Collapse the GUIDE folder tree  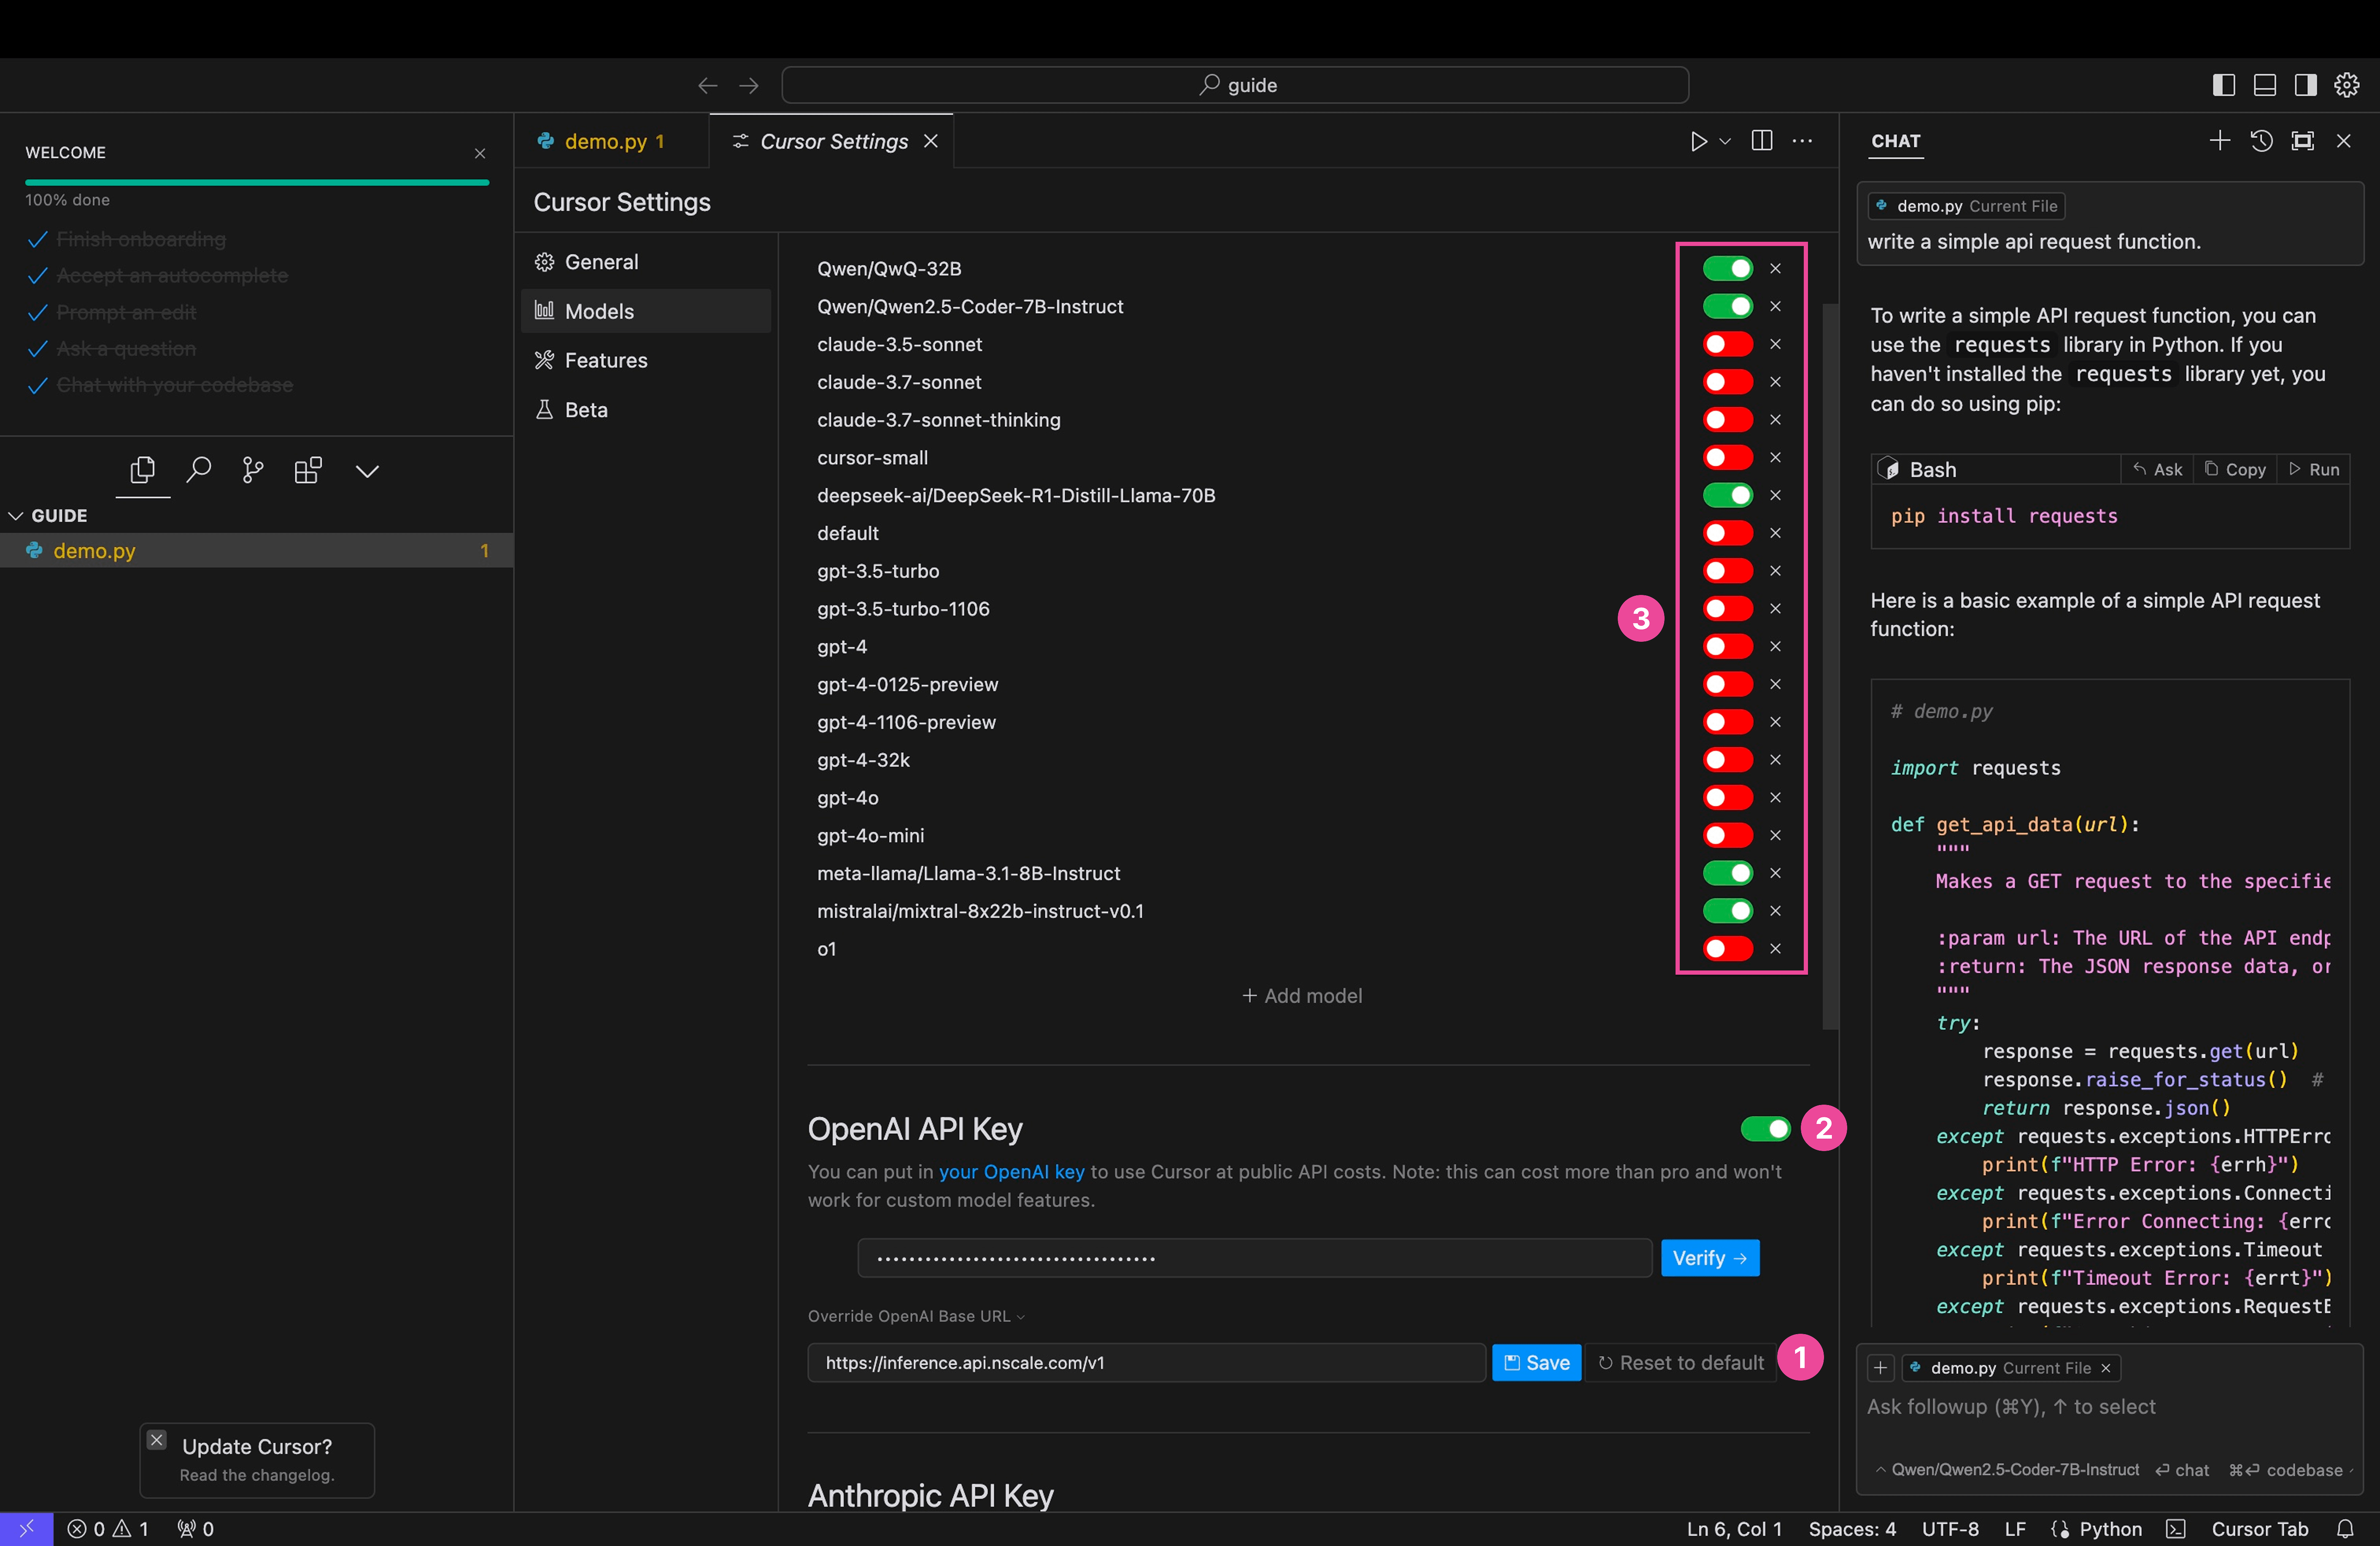(x=15, y=516)
